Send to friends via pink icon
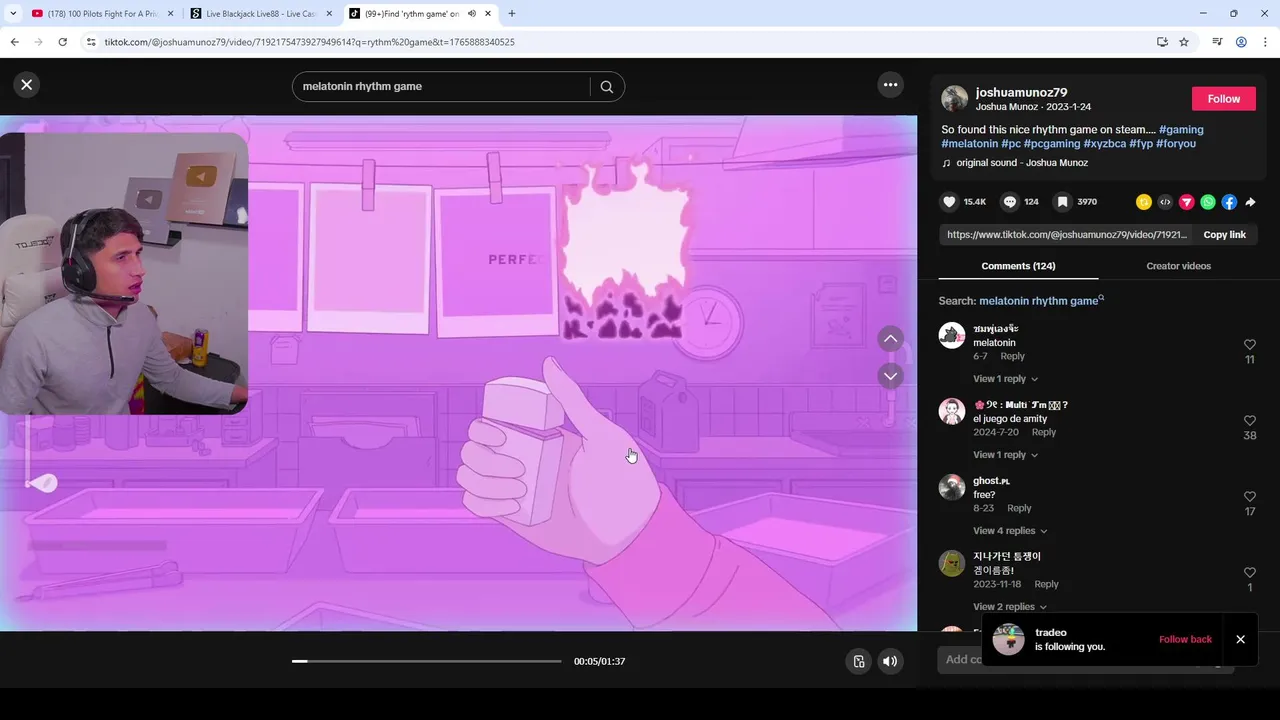Image resolution: width=1280 pixels, height=720 pixels. (1187, 202)
